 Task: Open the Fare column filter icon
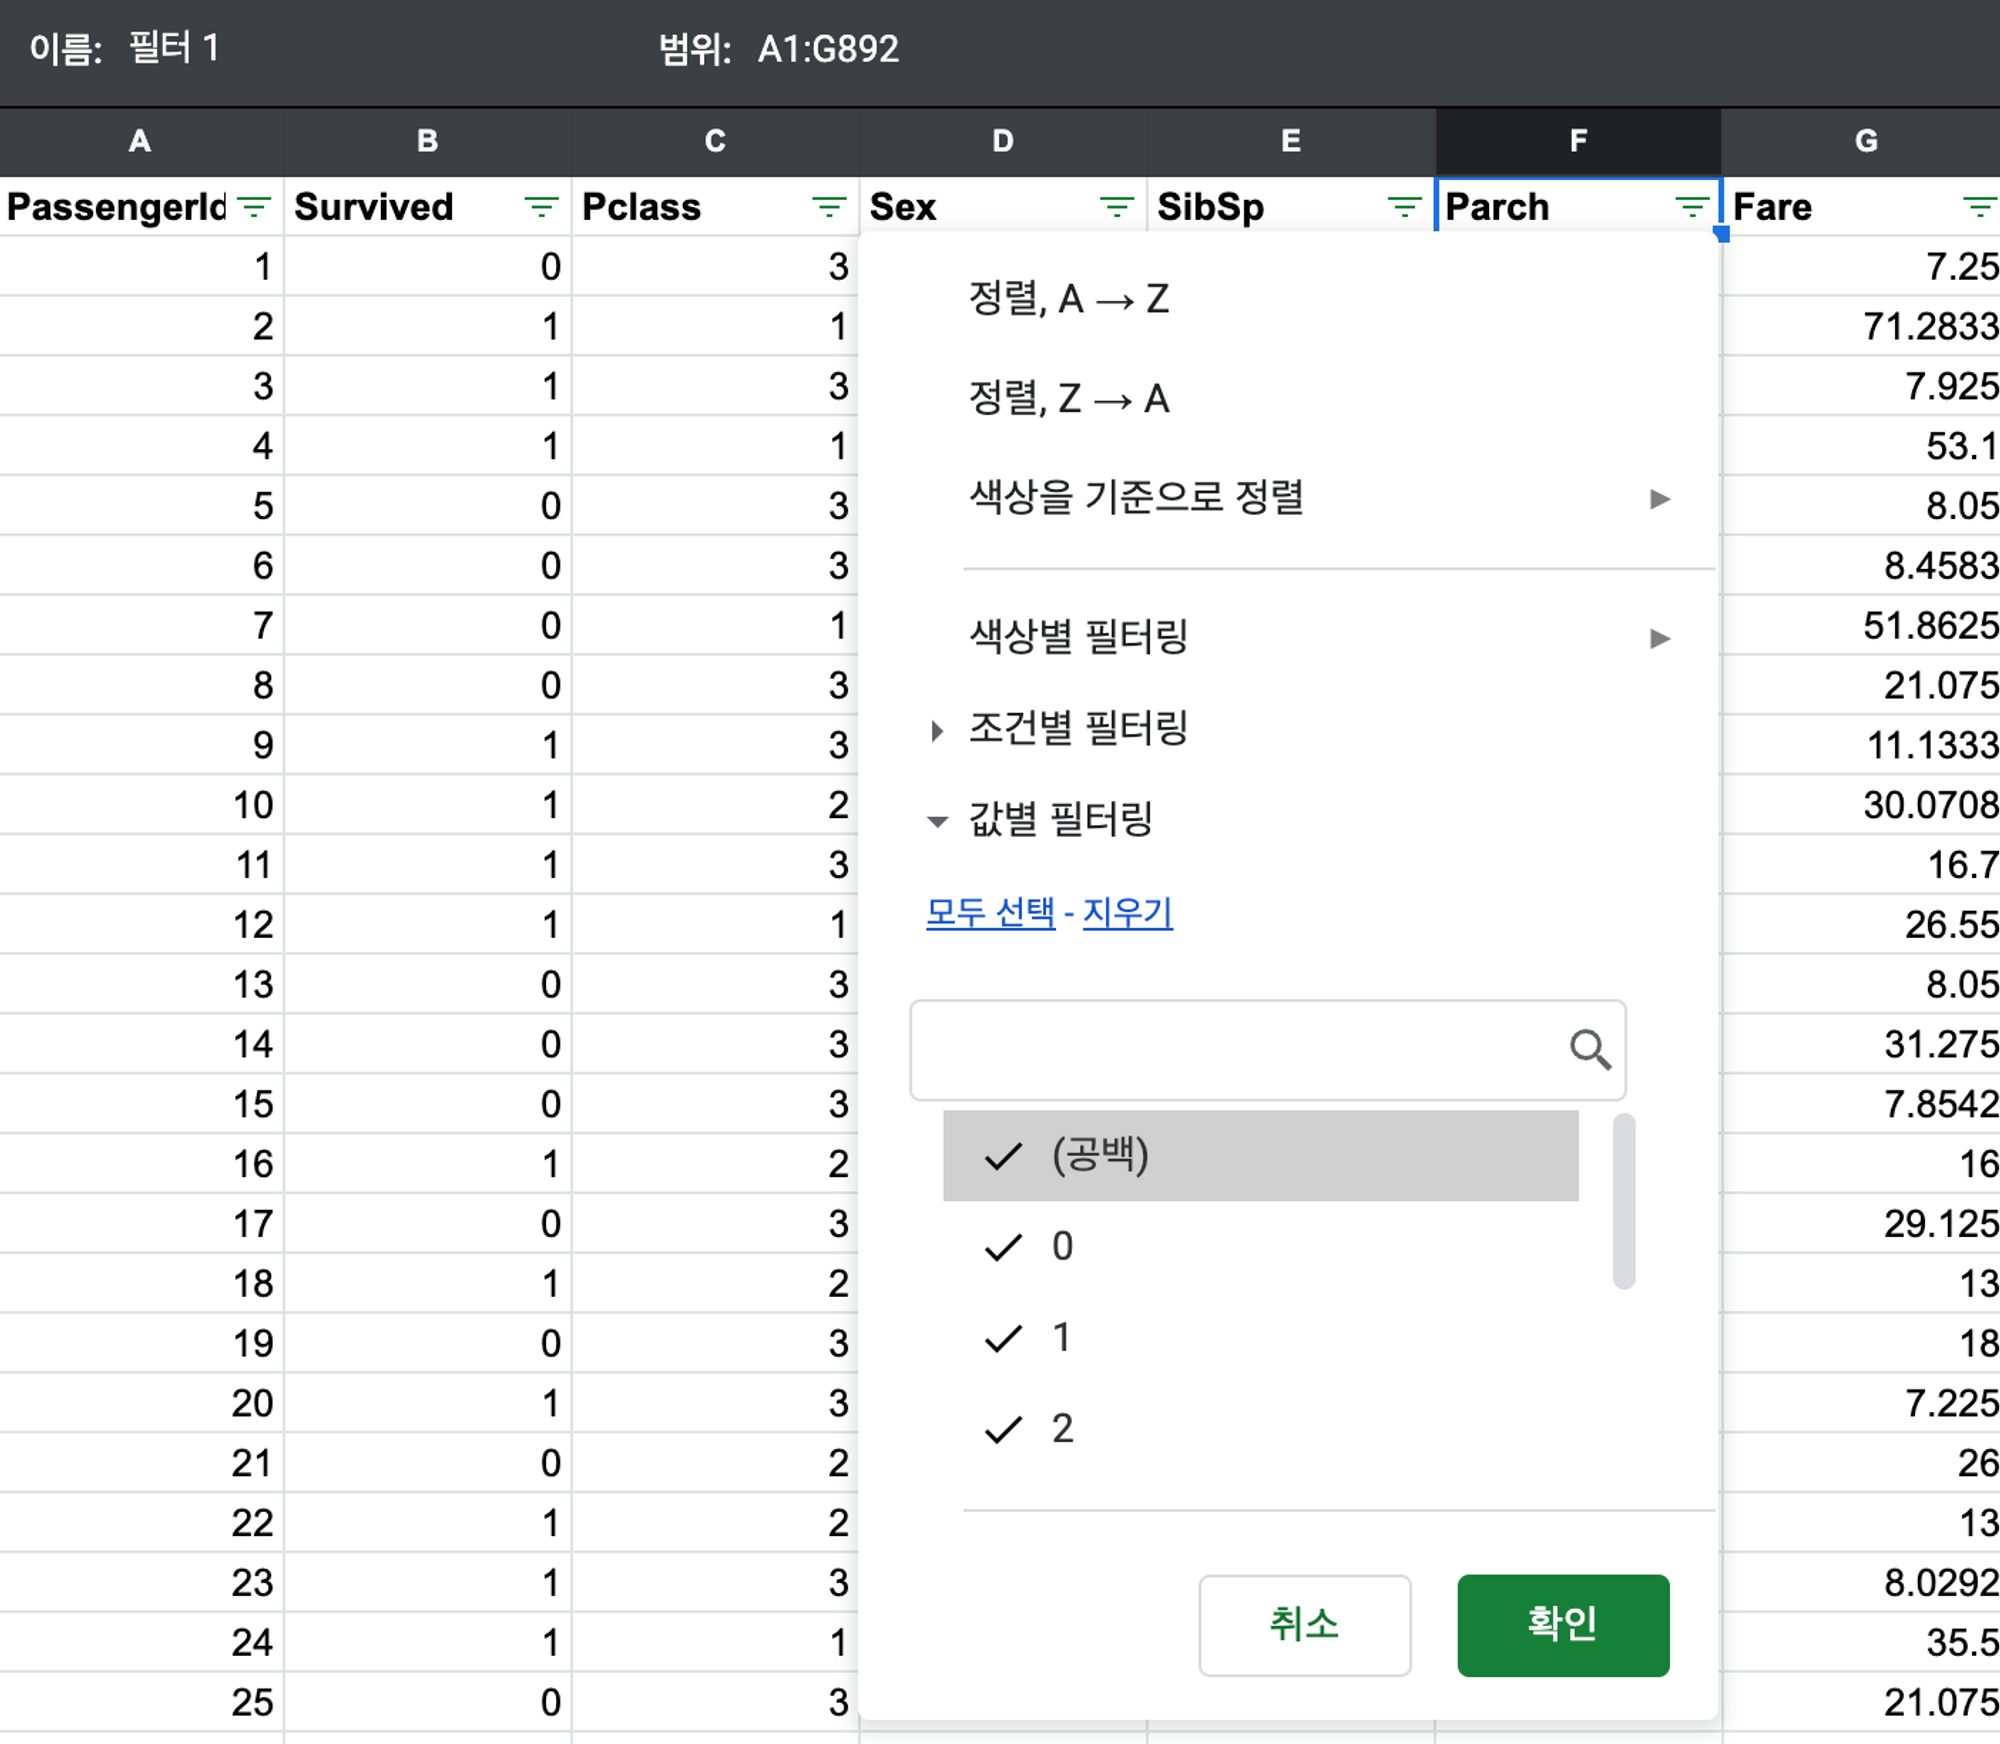[1979, 207]
